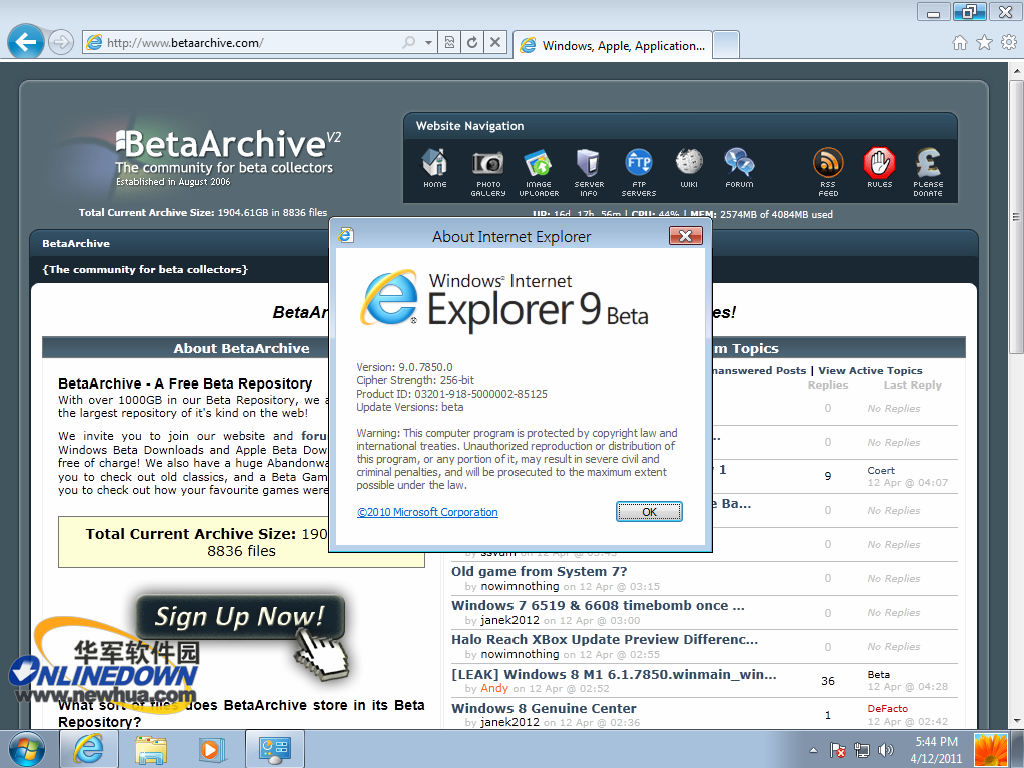Open topic 'Old game from System 7?'
The height and width of the screenshot is (768, 1024).
point(539,571)
